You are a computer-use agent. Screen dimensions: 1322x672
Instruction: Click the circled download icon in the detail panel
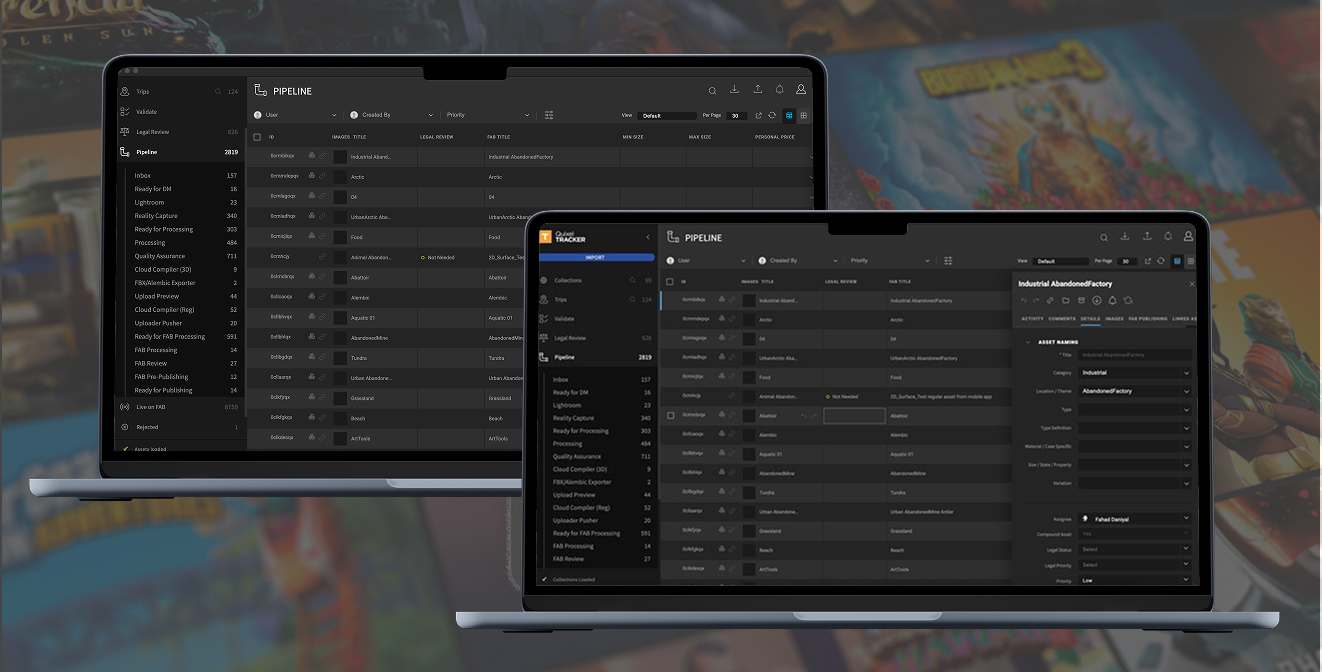1097,300
